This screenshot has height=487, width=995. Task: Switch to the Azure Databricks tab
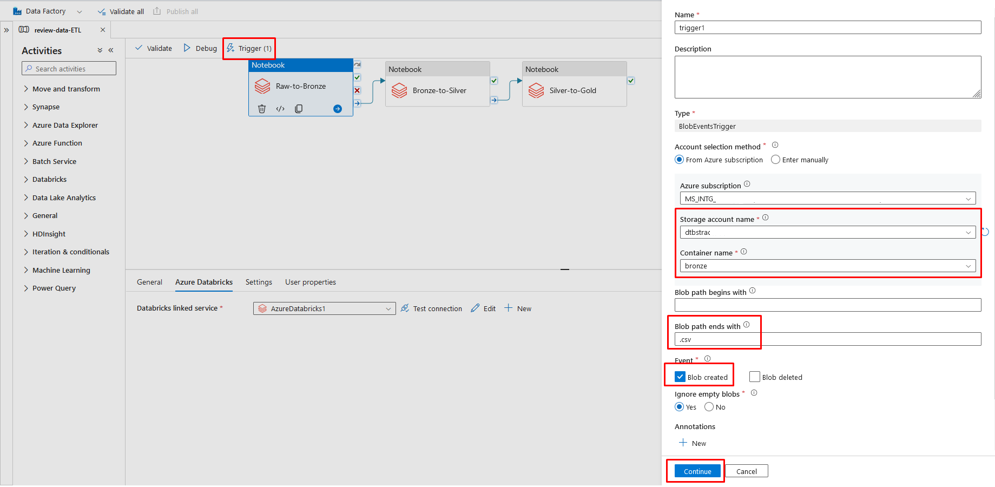click(x=204, y=282)
